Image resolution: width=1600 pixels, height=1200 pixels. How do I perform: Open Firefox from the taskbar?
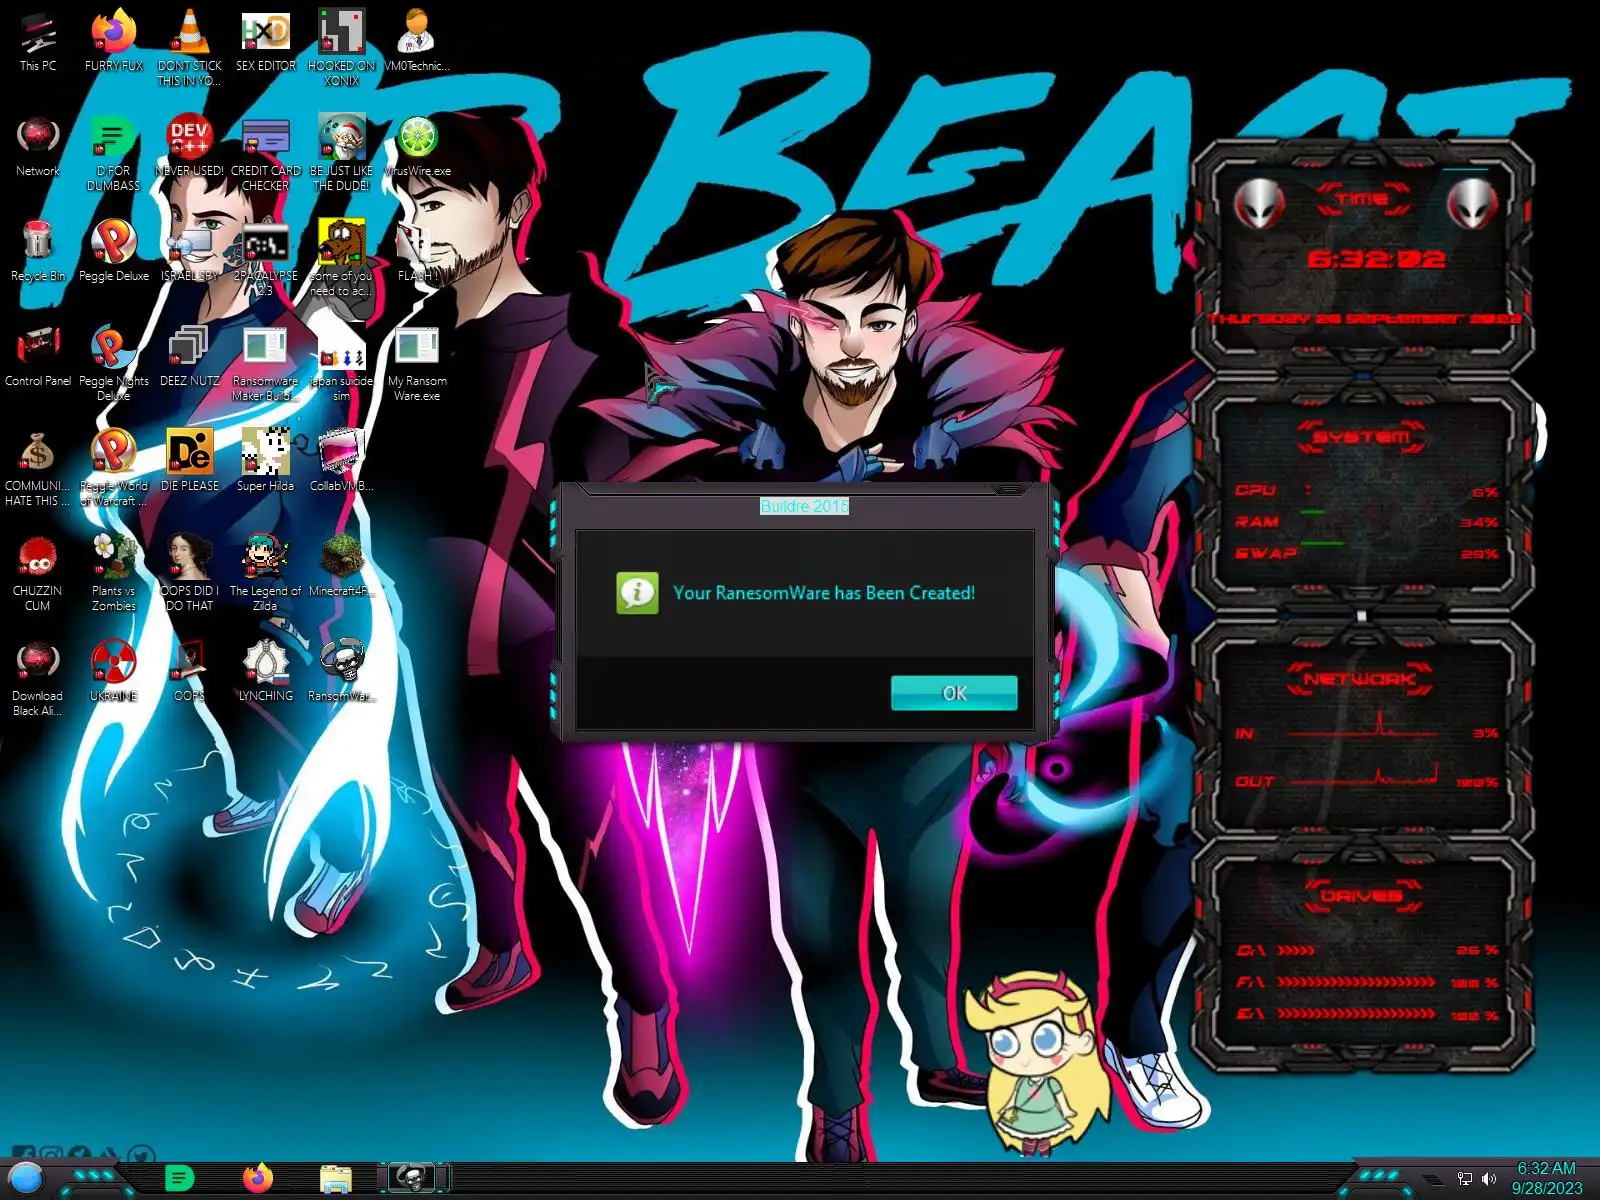coord(257,1178)
